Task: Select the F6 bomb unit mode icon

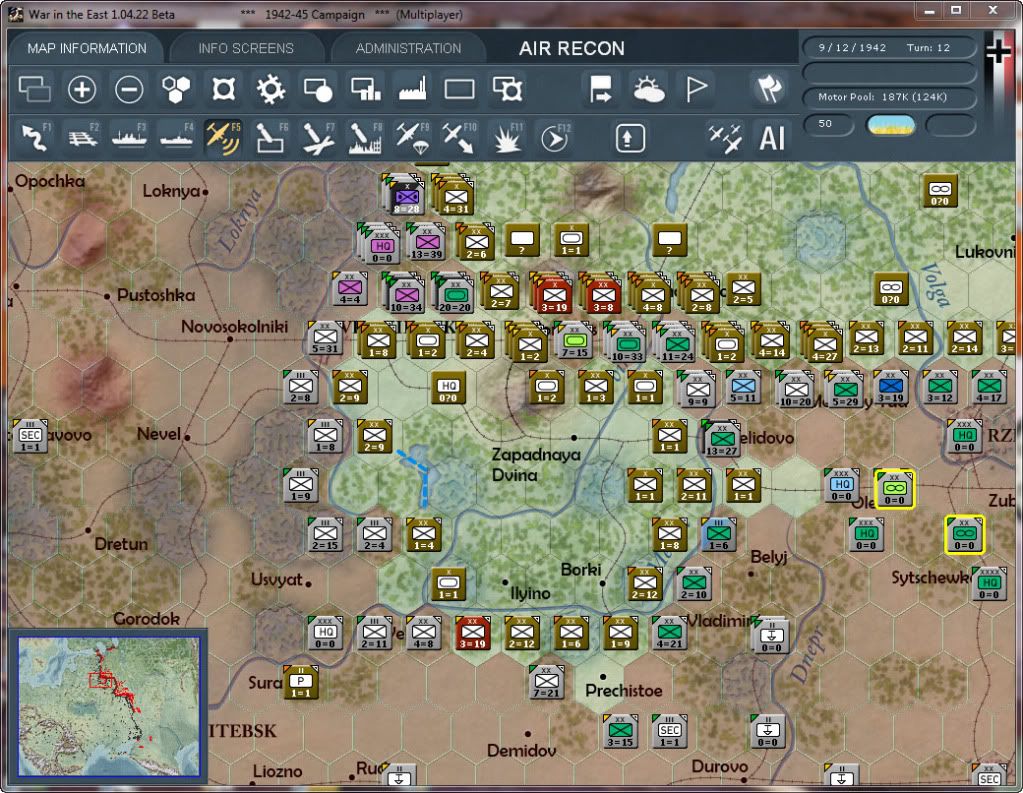Action: tap(270, 138)
